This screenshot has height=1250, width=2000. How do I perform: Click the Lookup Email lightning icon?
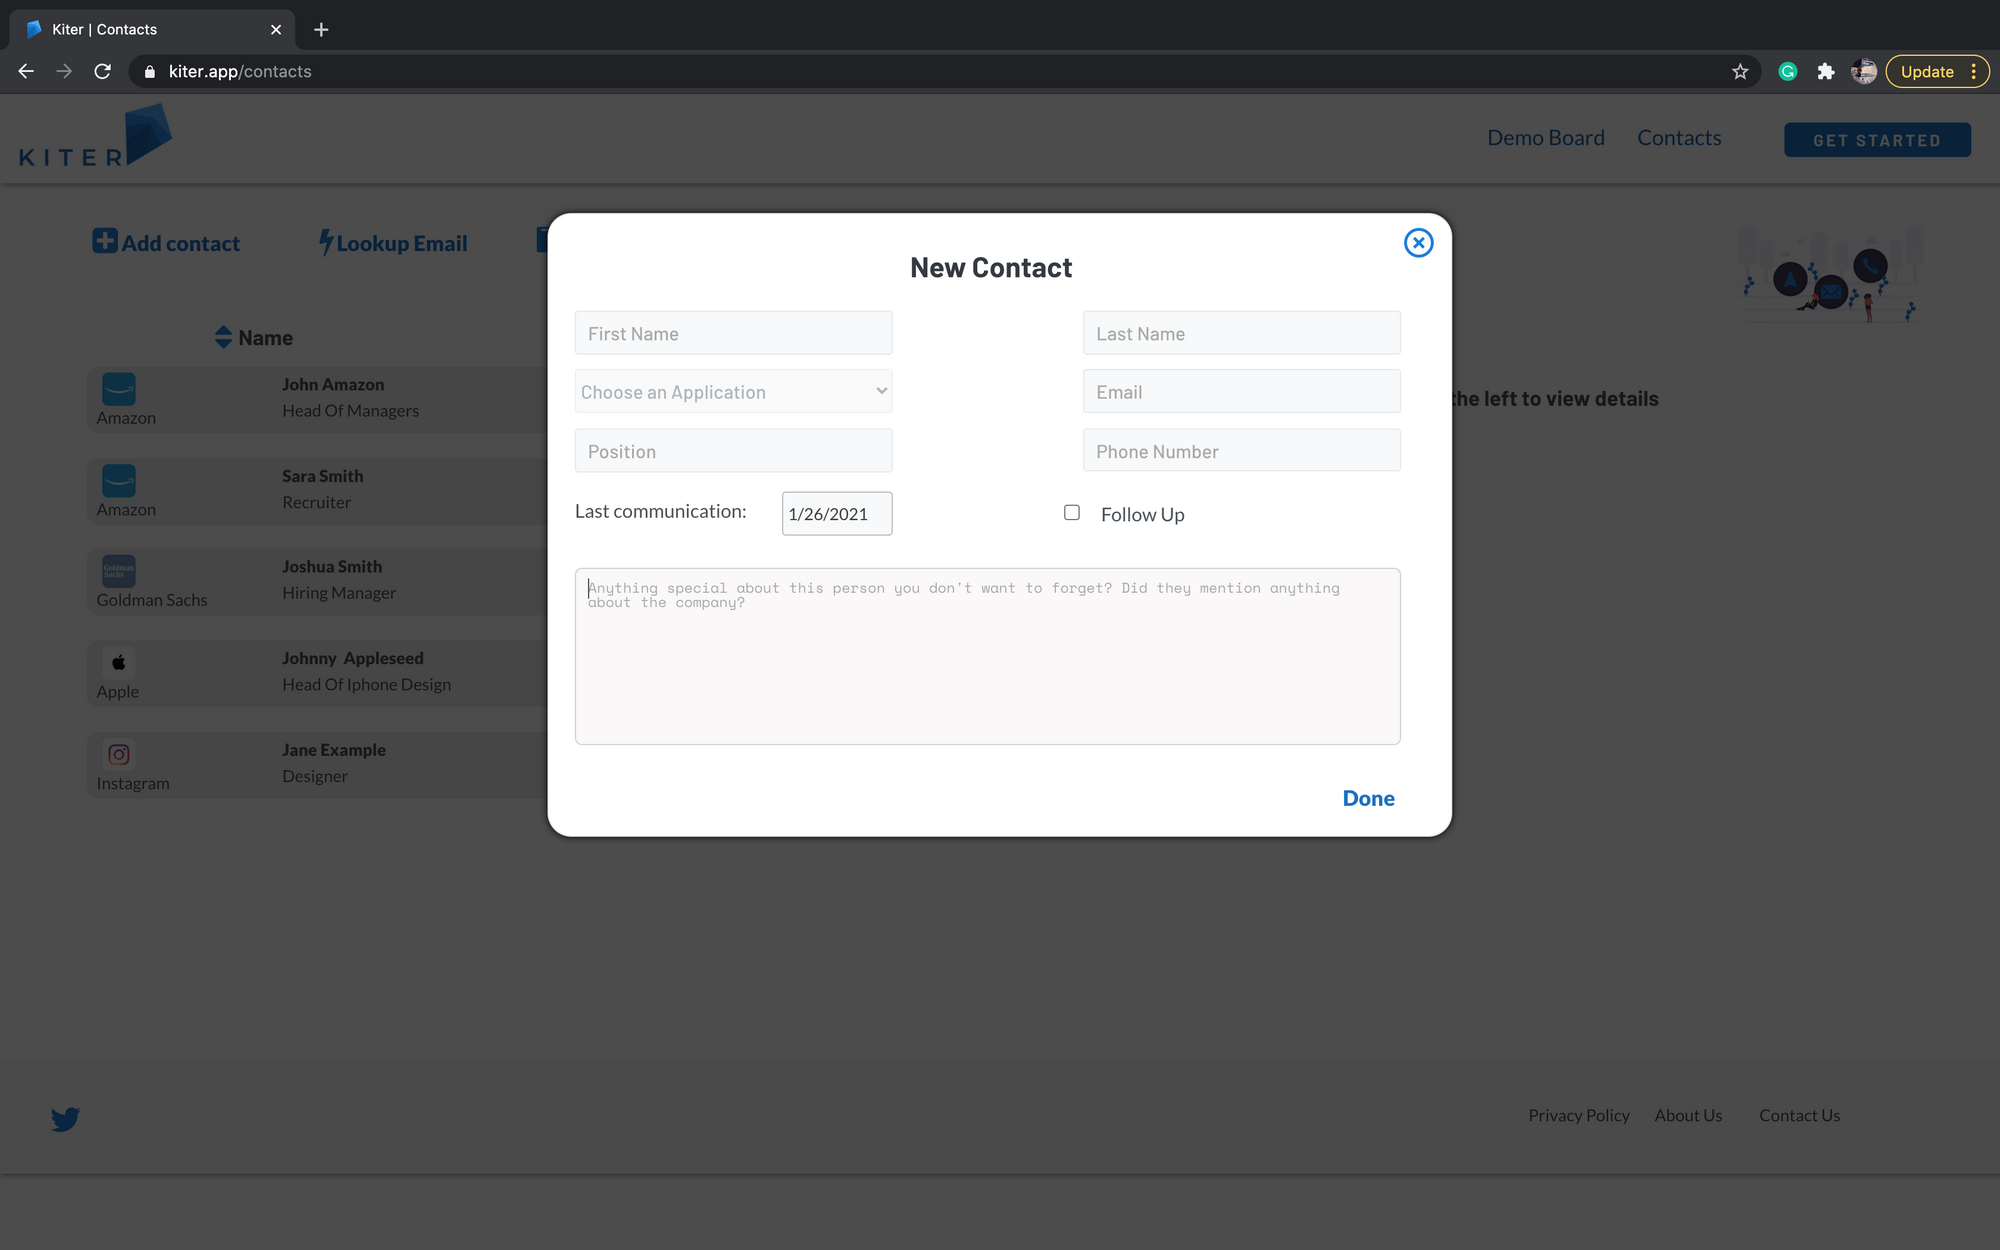point(326,241)
